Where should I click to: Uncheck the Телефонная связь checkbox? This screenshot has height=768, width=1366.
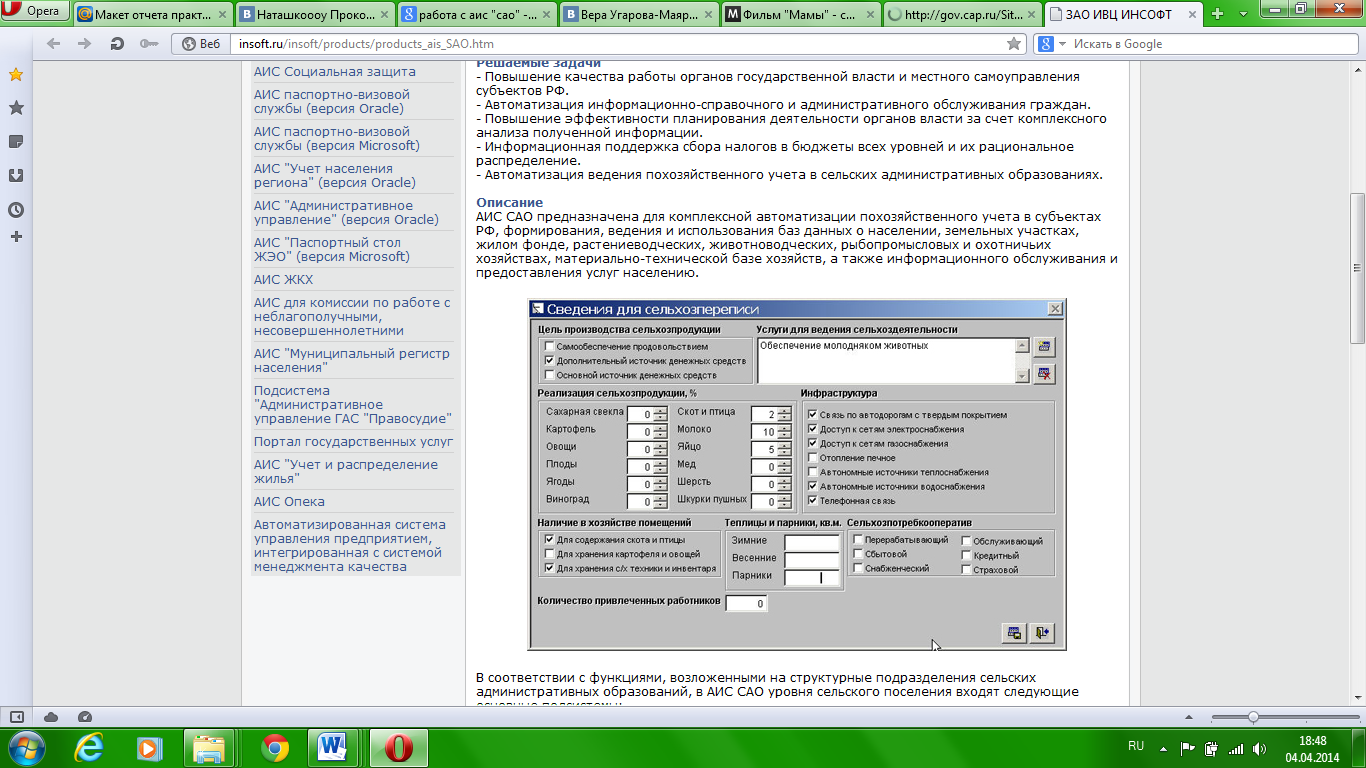click(x=812, y=500)
